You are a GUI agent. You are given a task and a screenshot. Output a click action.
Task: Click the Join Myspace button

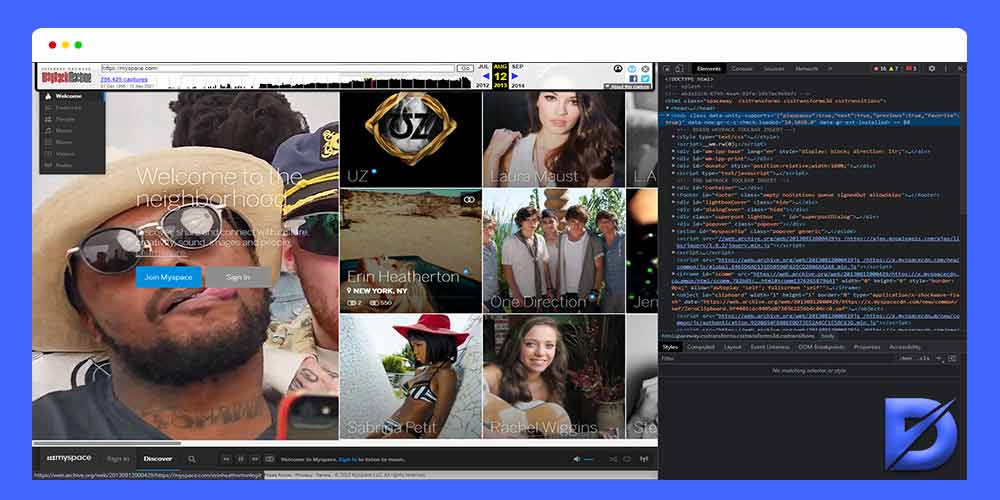168,277
